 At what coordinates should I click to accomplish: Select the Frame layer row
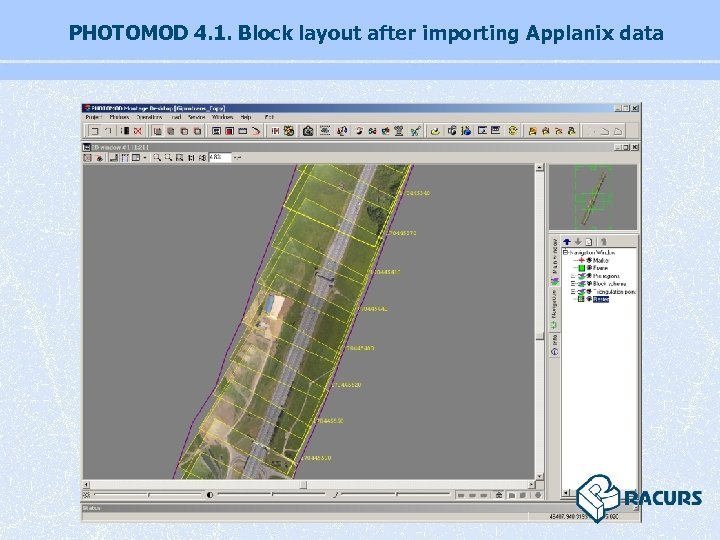point(601,268)
